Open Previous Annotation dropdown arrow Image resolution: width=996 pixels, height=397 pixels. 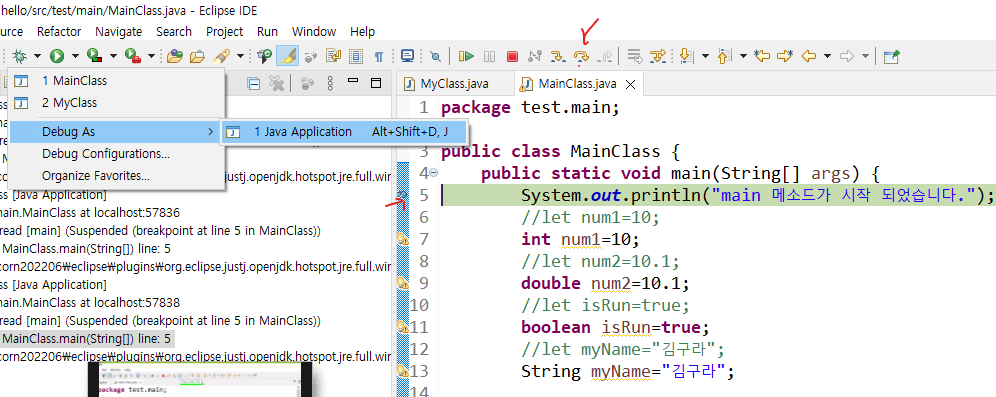[x=743, y=57]
